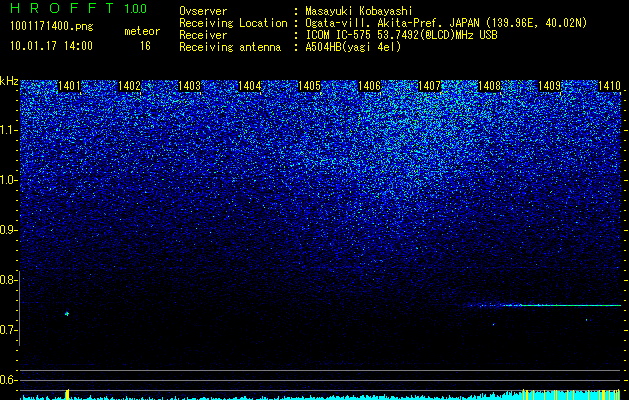Click the time marker 1405
Viewport: 629px width, 400px height.
(x=309, y=86)
